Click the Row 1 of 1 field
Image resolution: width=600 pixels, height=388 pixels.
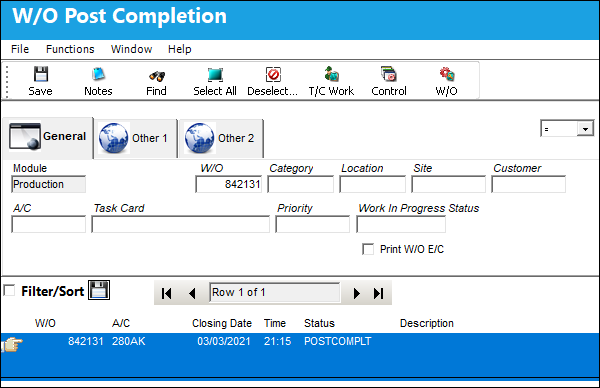tap(274, 293)
